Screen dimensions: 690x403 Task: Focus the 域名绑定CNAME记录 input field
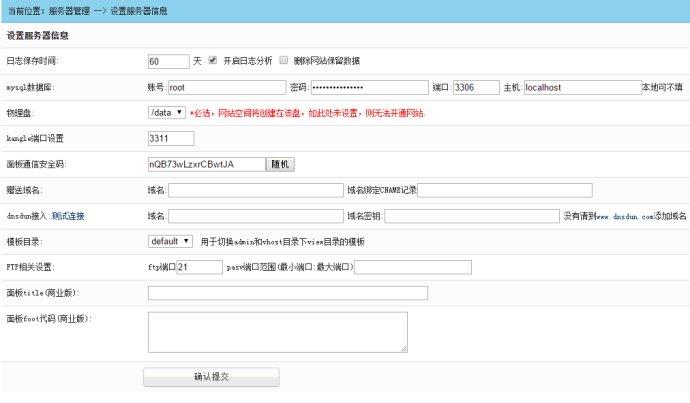[x=505, y=190]
